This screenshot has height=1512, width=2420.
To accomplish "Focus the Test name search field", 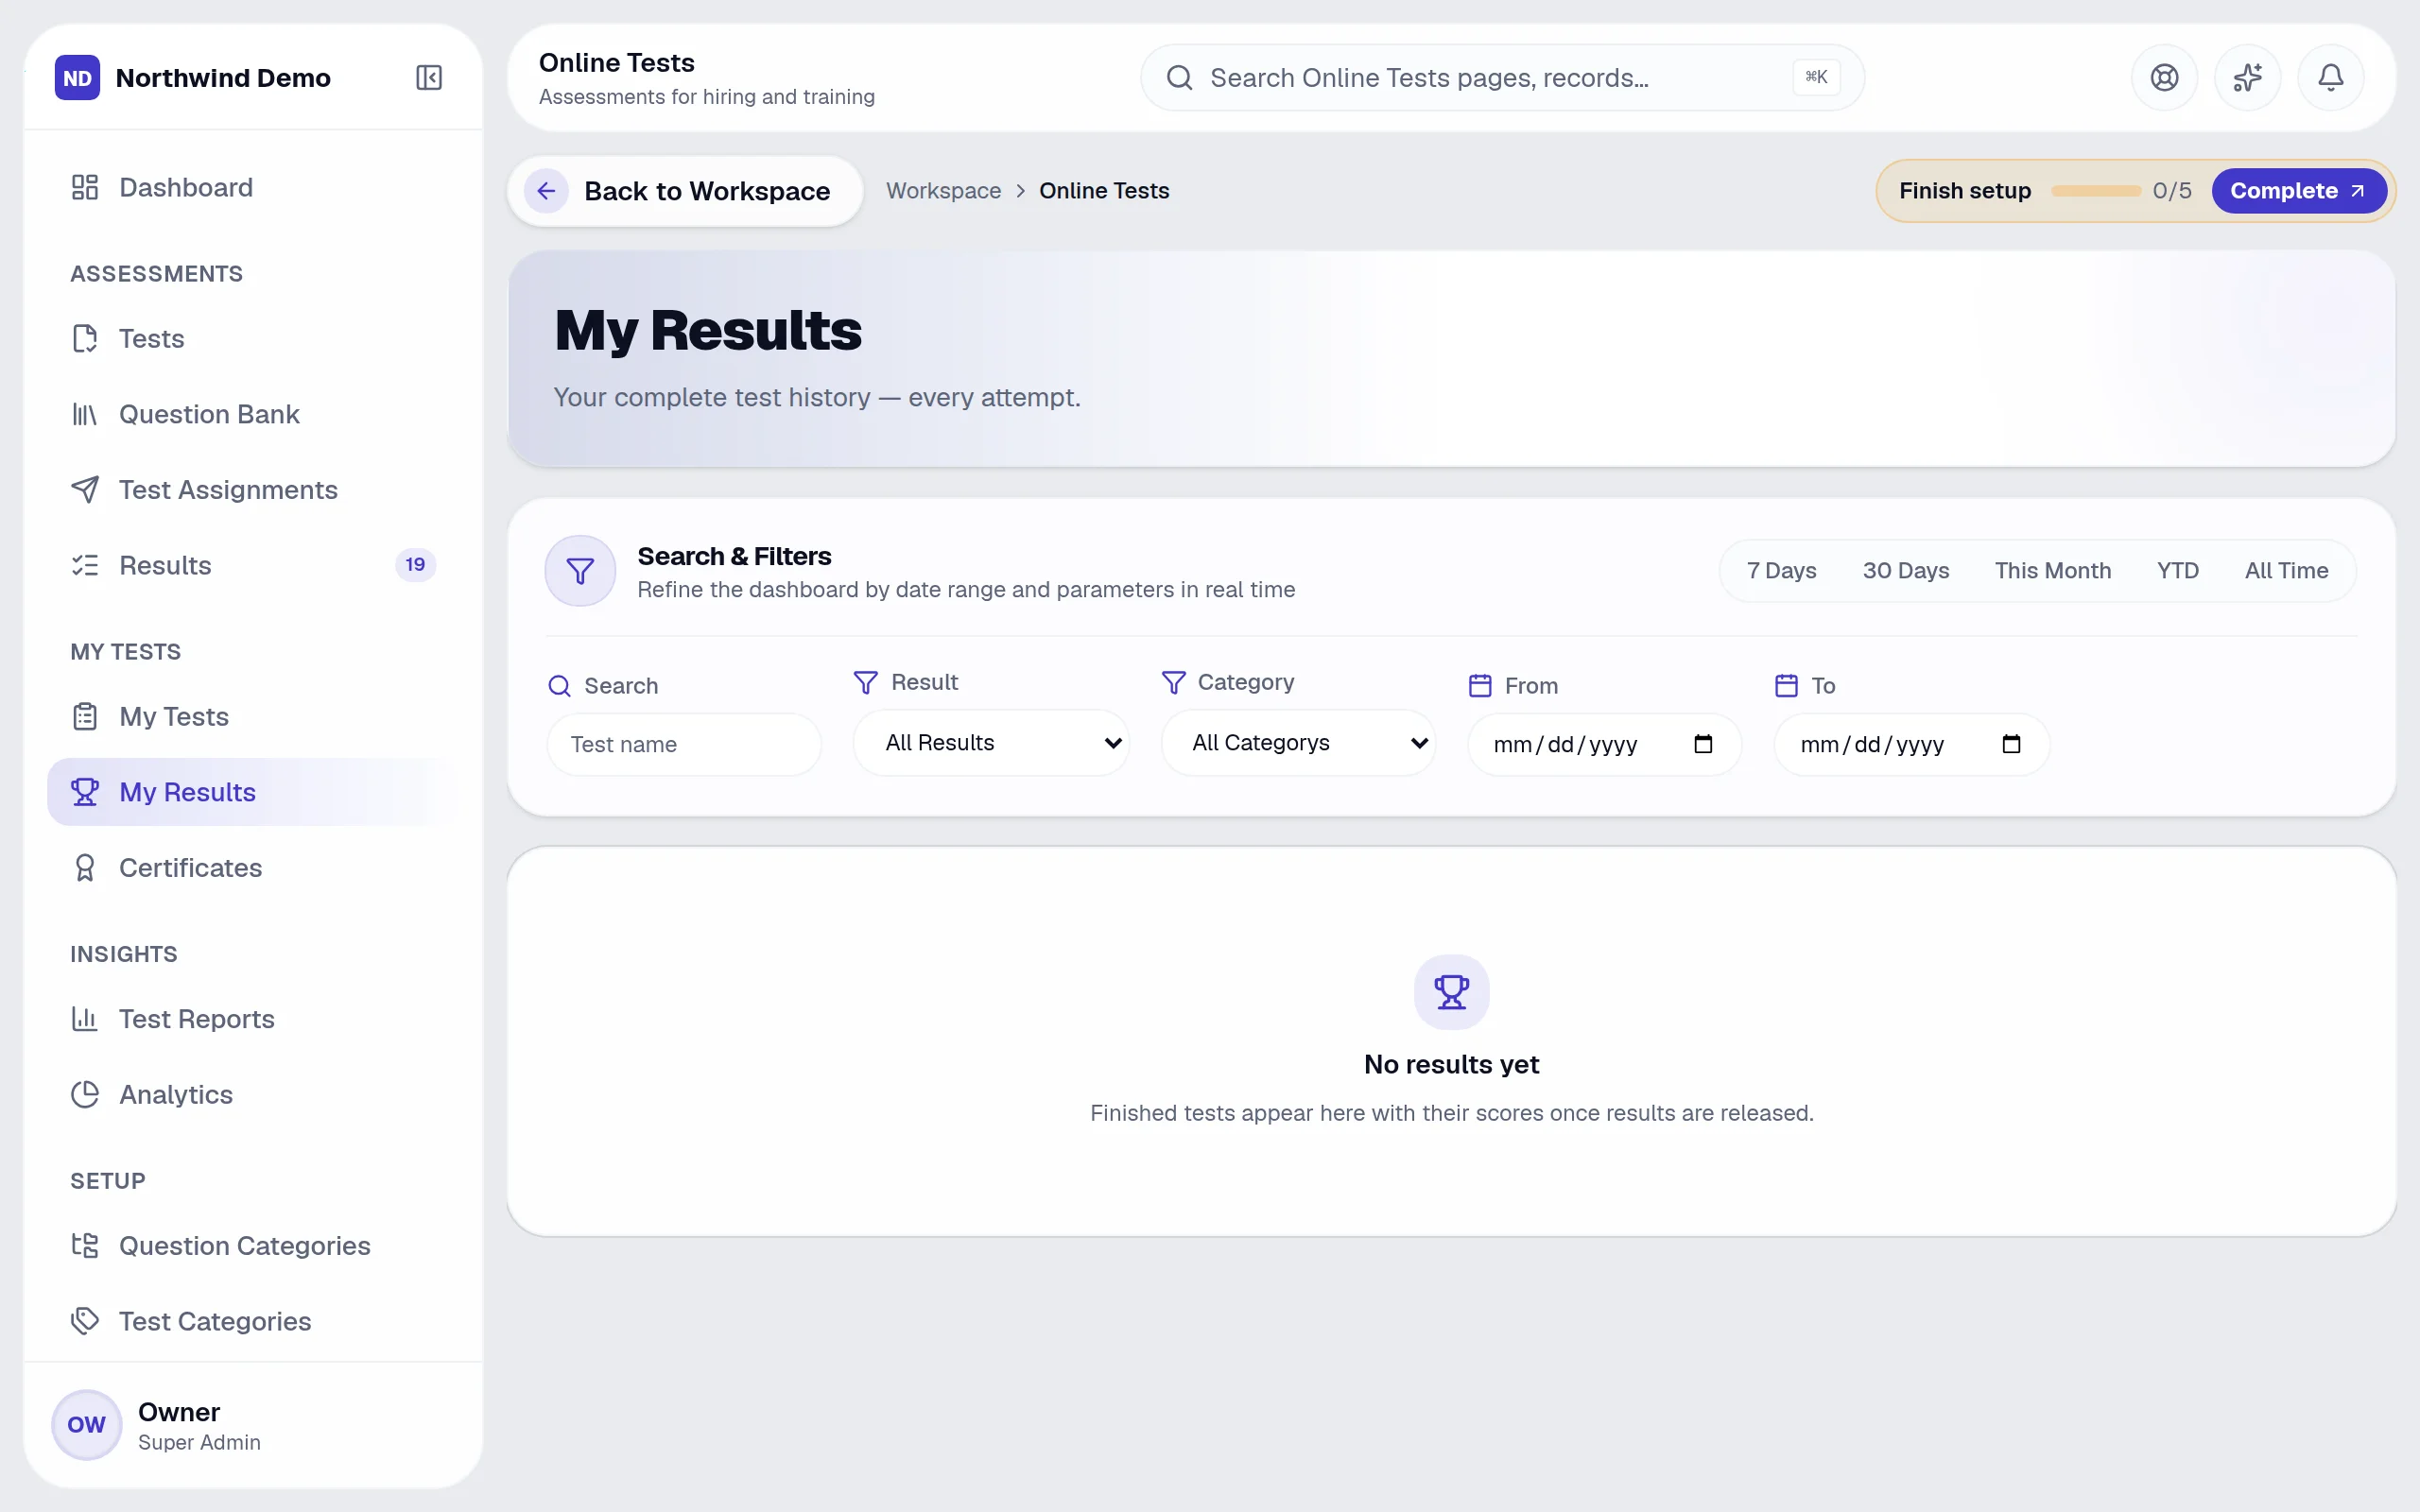I will 684,744.
